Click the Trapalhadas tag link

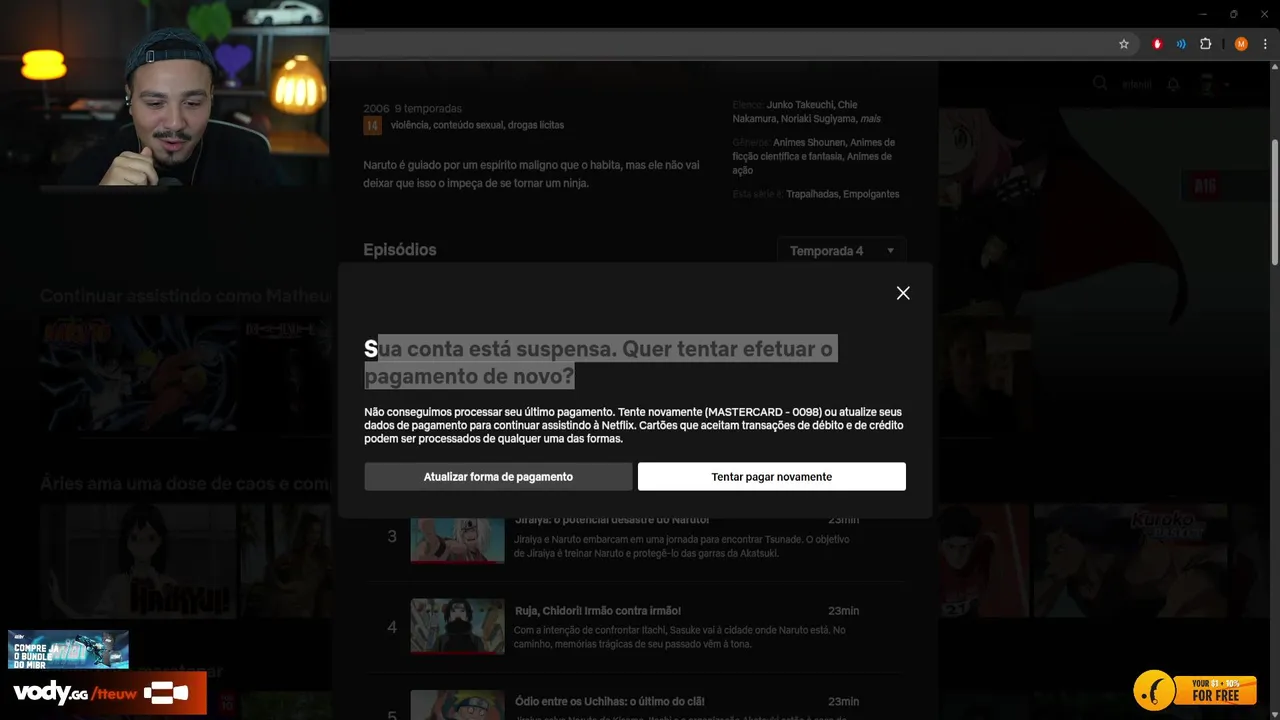(812, 194)
